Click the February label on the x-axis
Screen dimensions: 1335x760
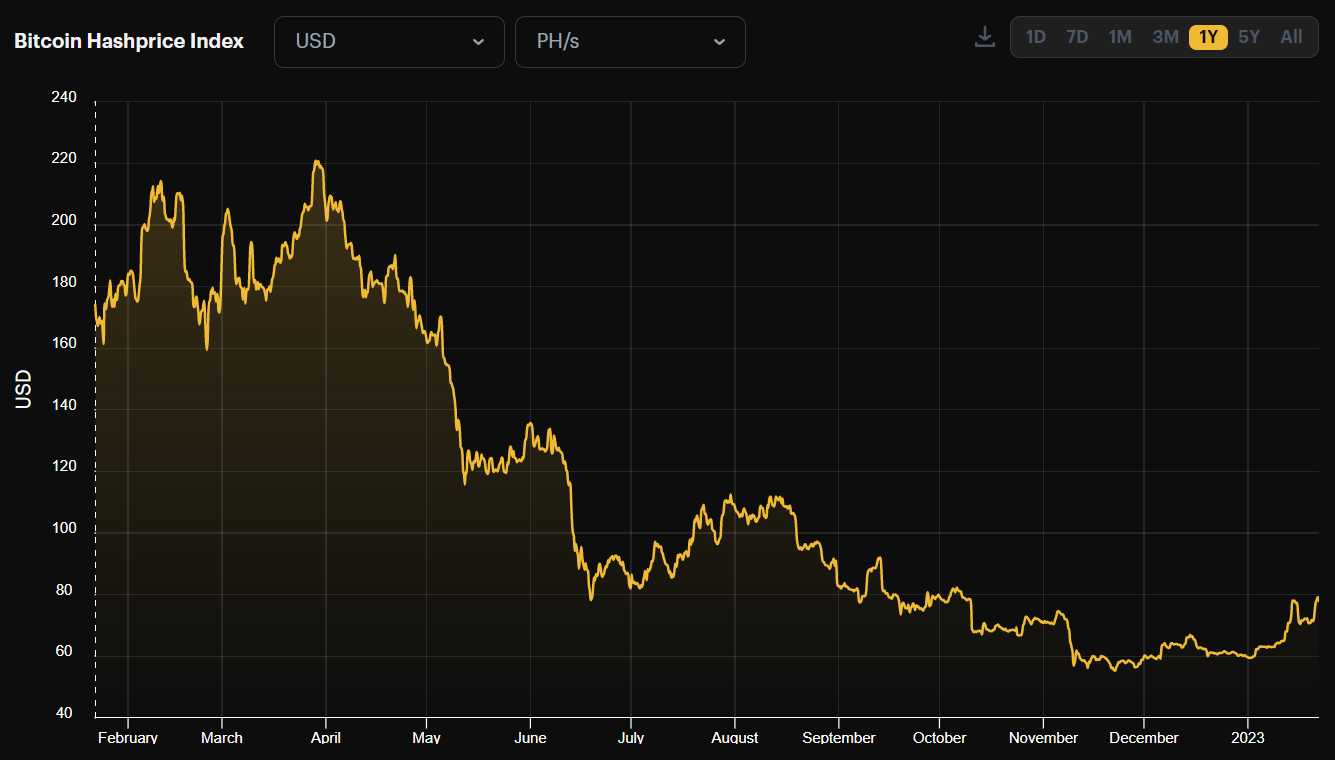click(x=128, y=738)
